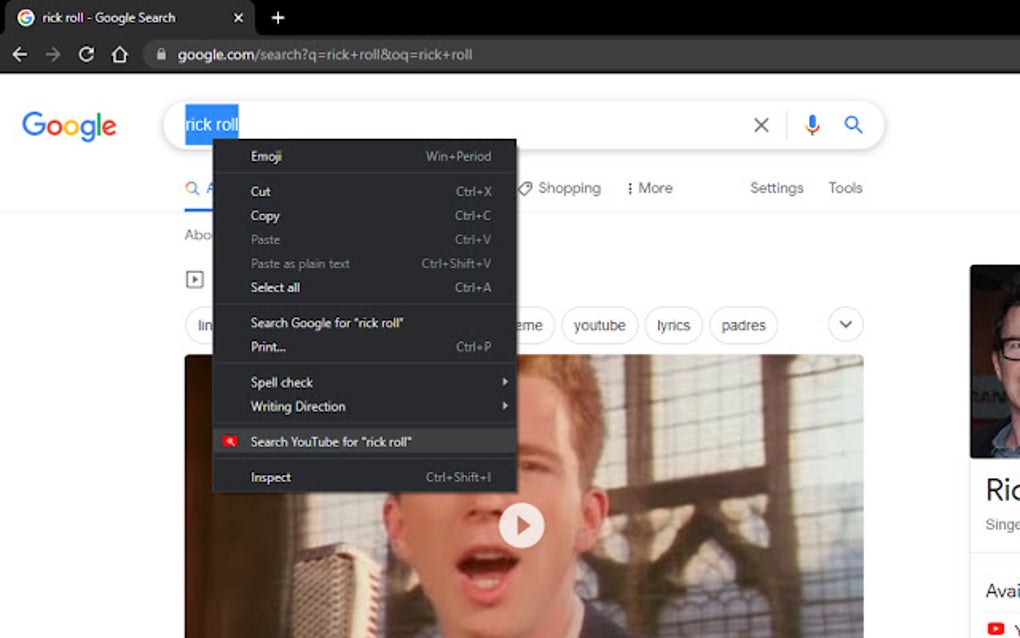Open the "youtube" suggestion chip
This screenshot has width=1020, height=638.
click(x=599, y=325)
